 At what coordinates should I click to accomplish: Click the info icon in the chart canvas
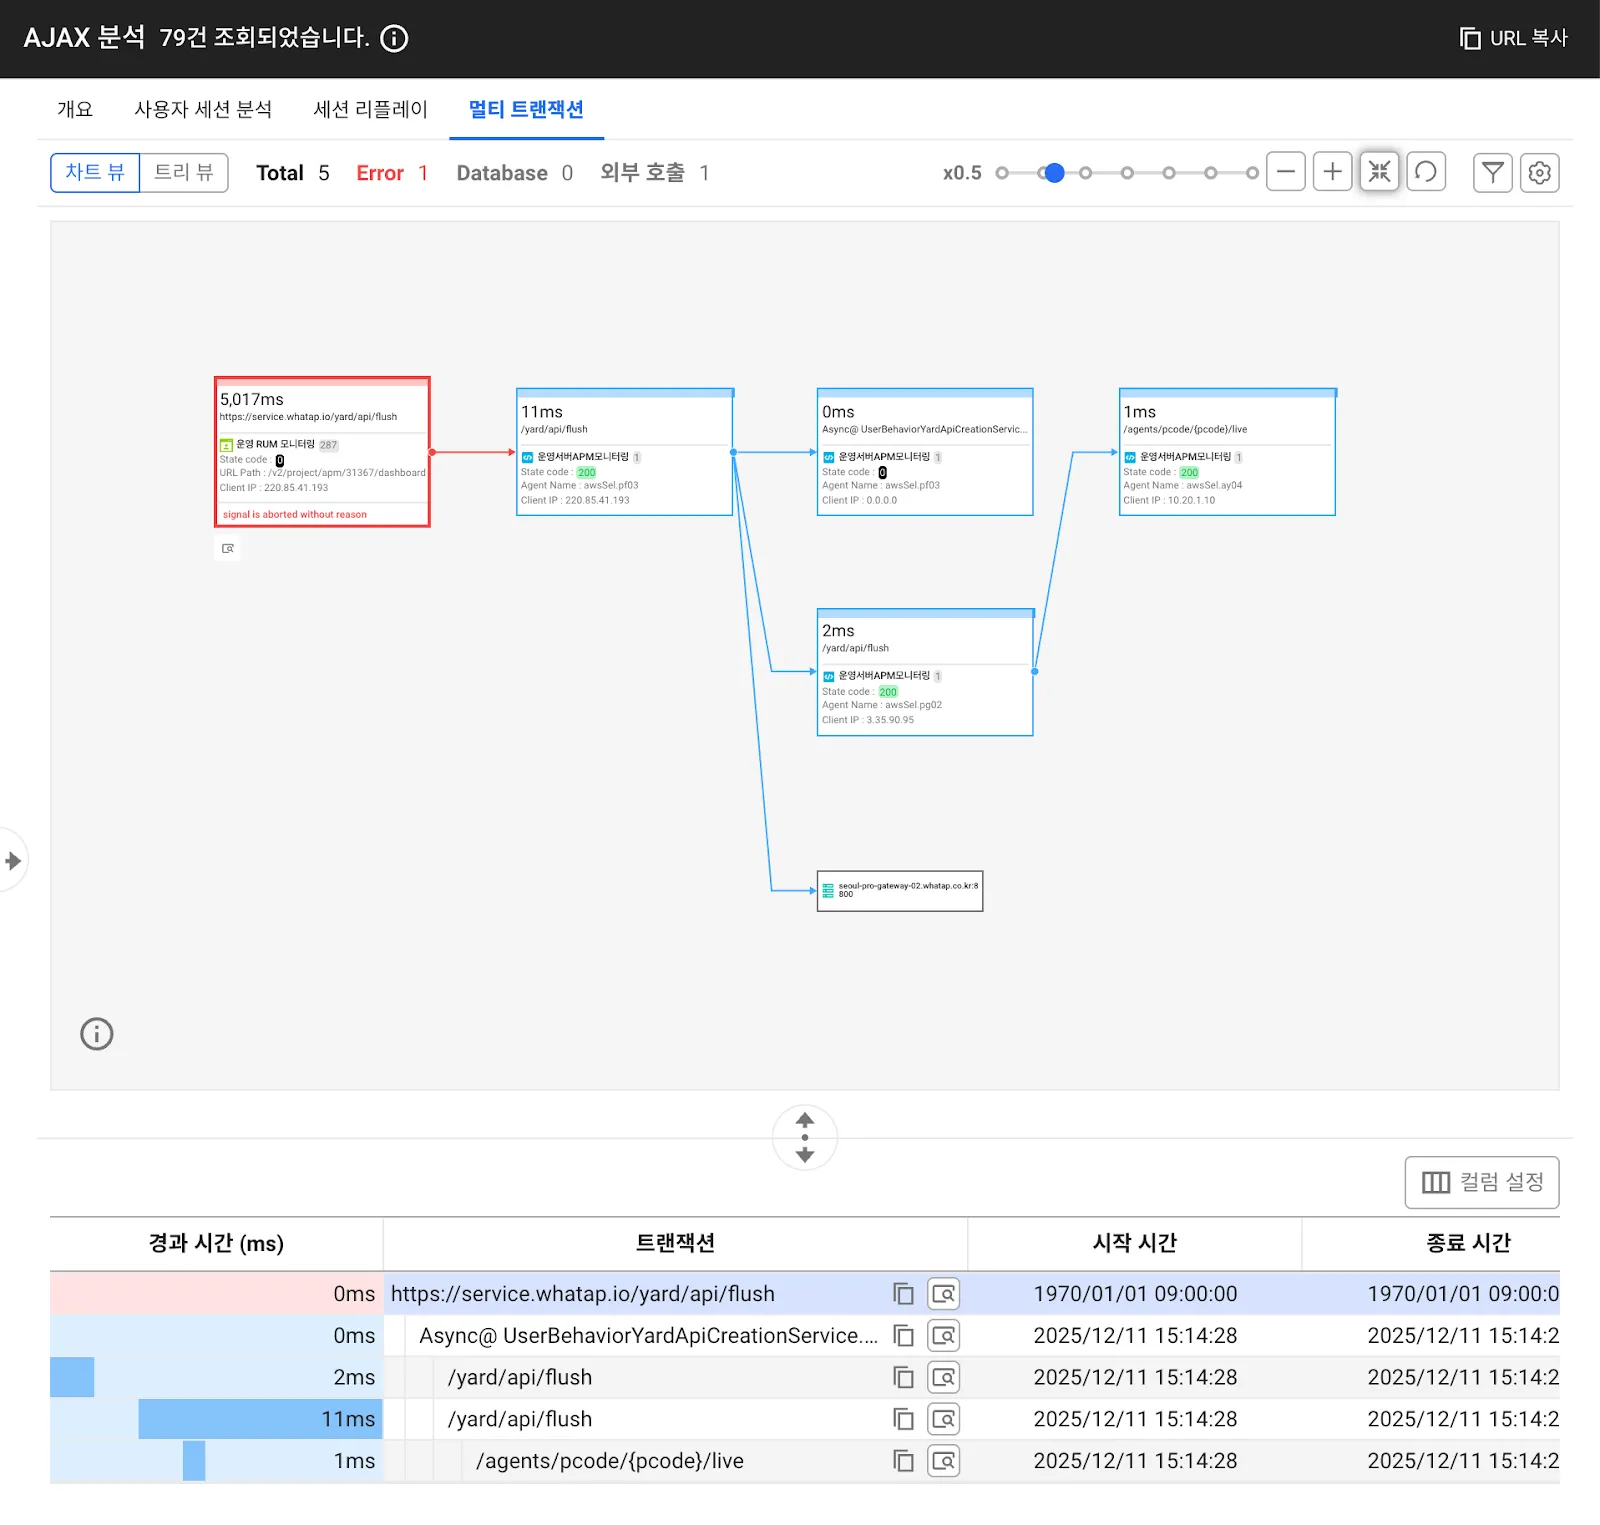(97, 1033)
